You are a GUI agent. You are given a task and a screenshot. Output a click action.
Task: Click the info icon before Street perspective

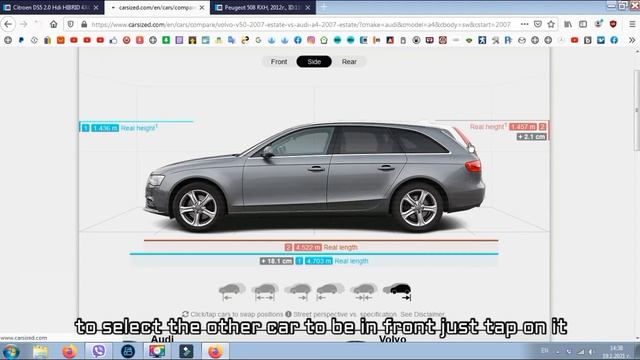point(288,314)
